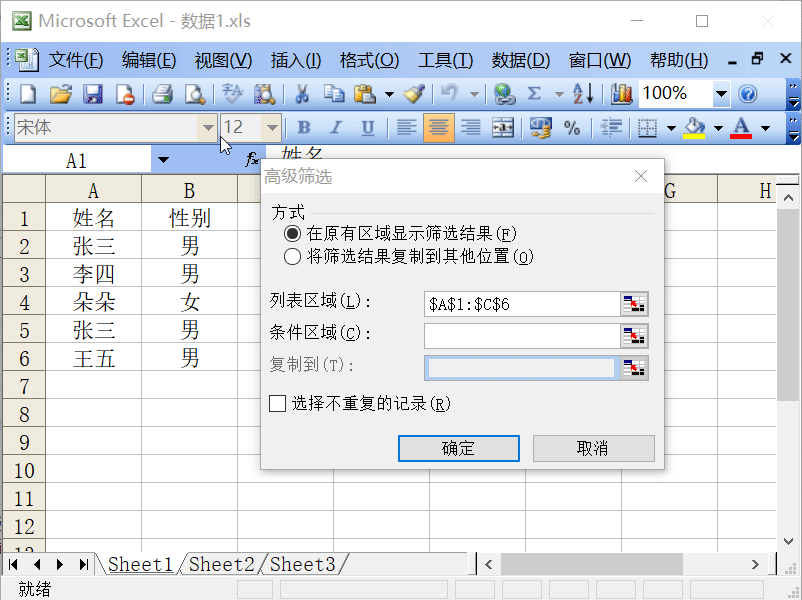
Task: Select radio 在原有区域显示筛选结果
Action: (x=291, y=233)
